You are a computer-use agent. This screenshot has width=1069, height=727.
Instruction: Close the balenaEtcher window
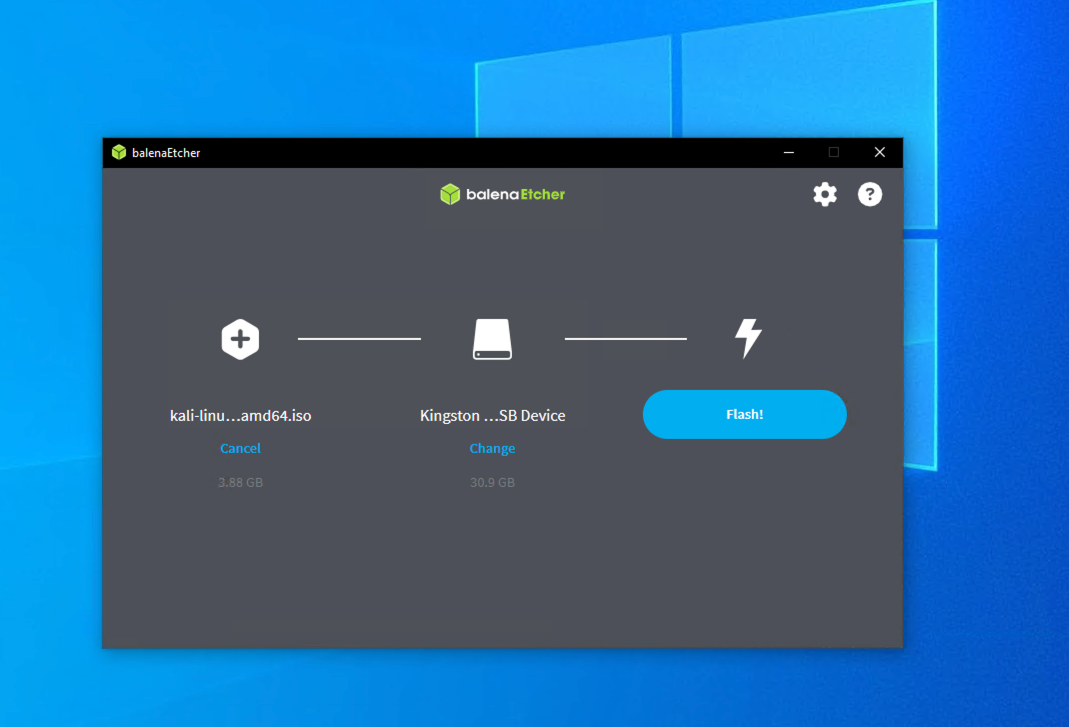(879, 152)
